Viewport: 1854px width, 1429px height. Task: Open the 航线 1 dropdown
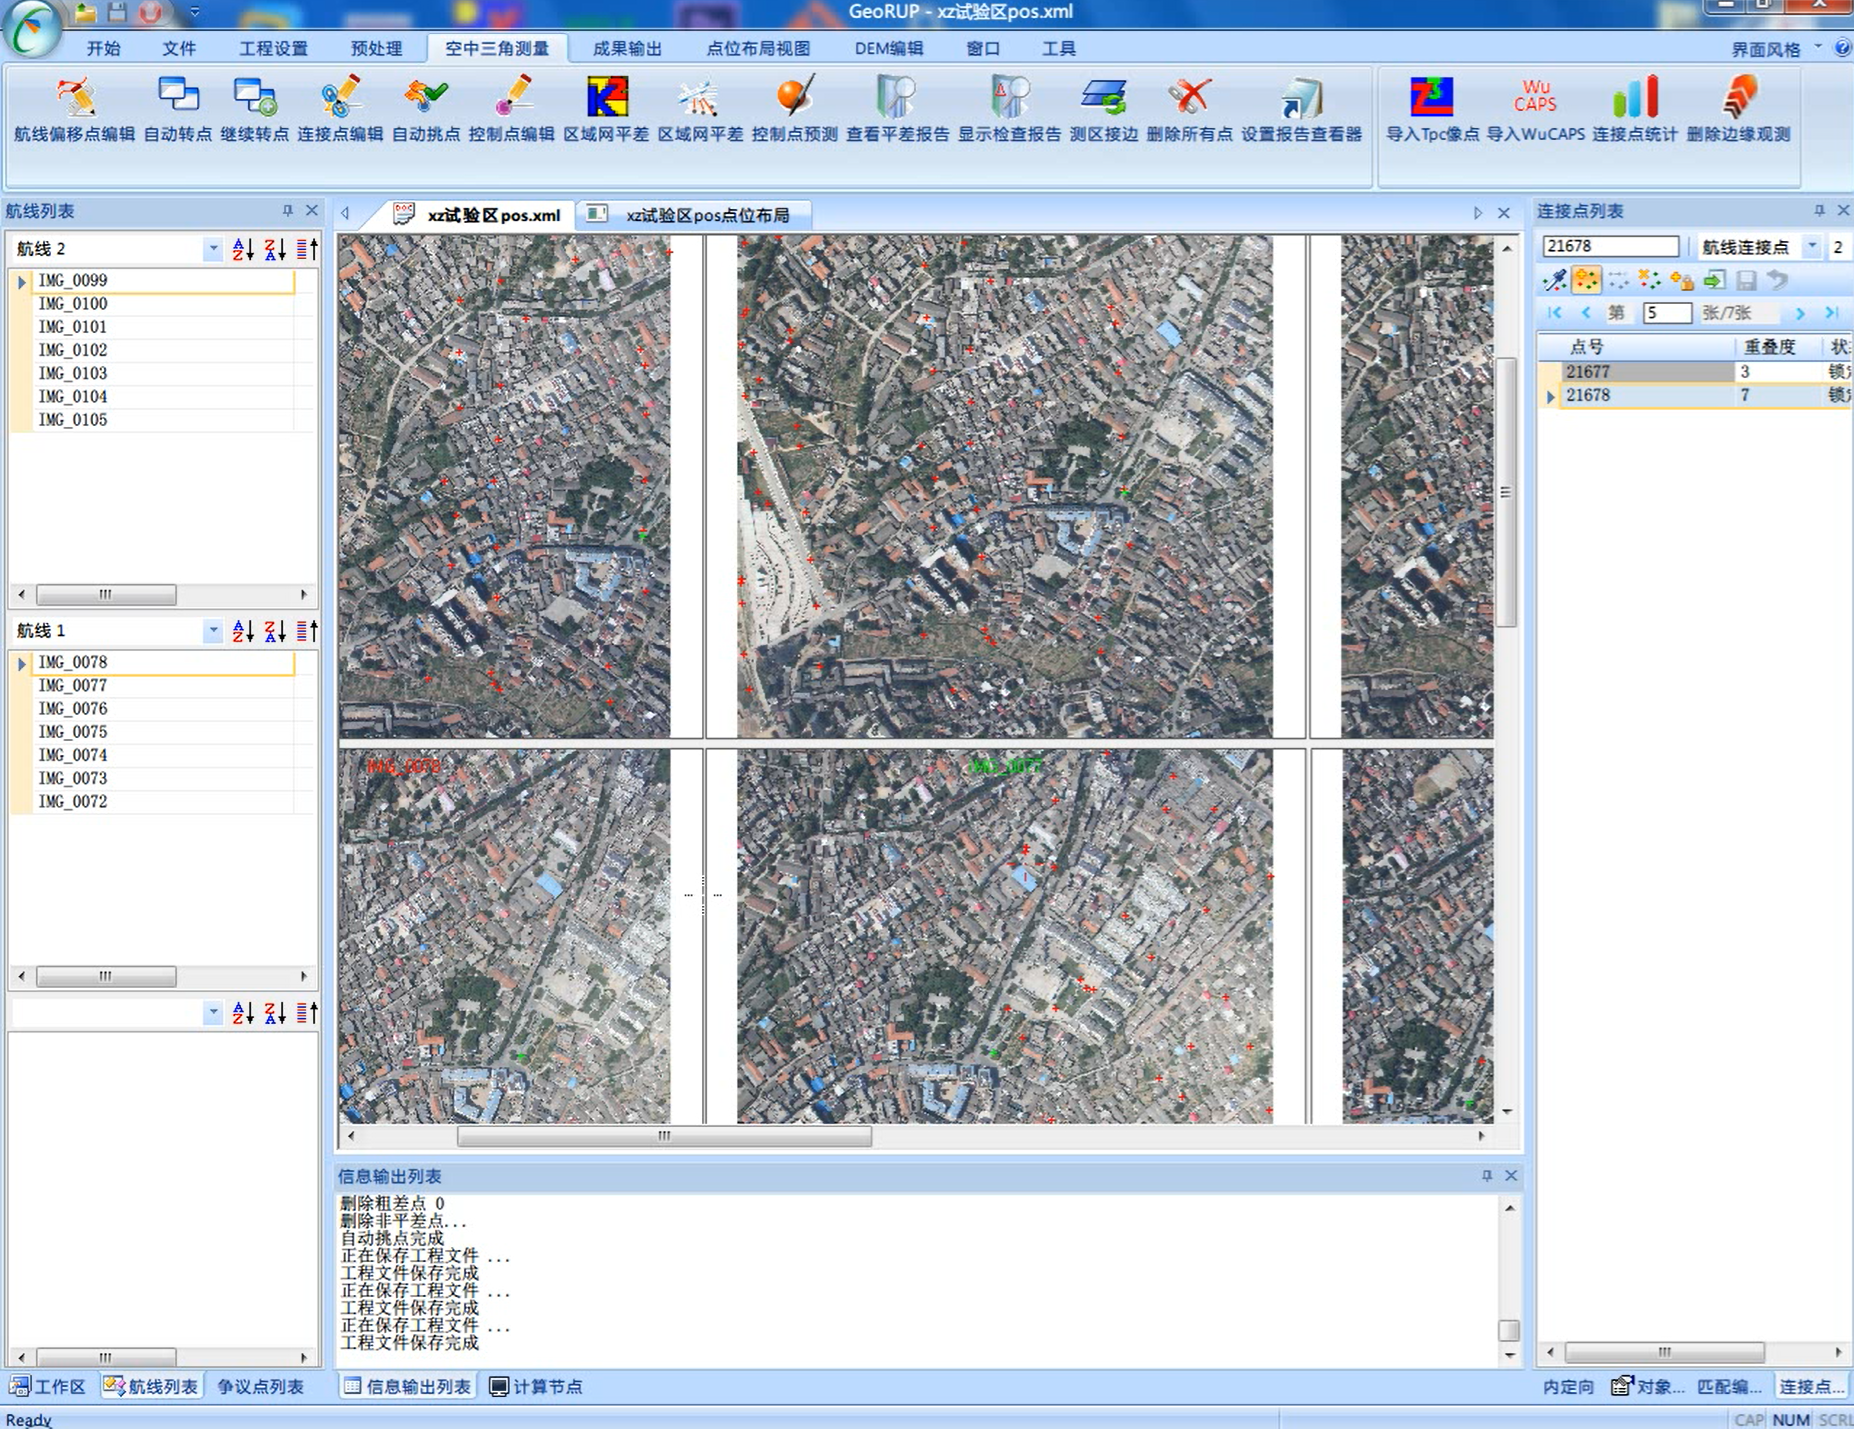213,631
